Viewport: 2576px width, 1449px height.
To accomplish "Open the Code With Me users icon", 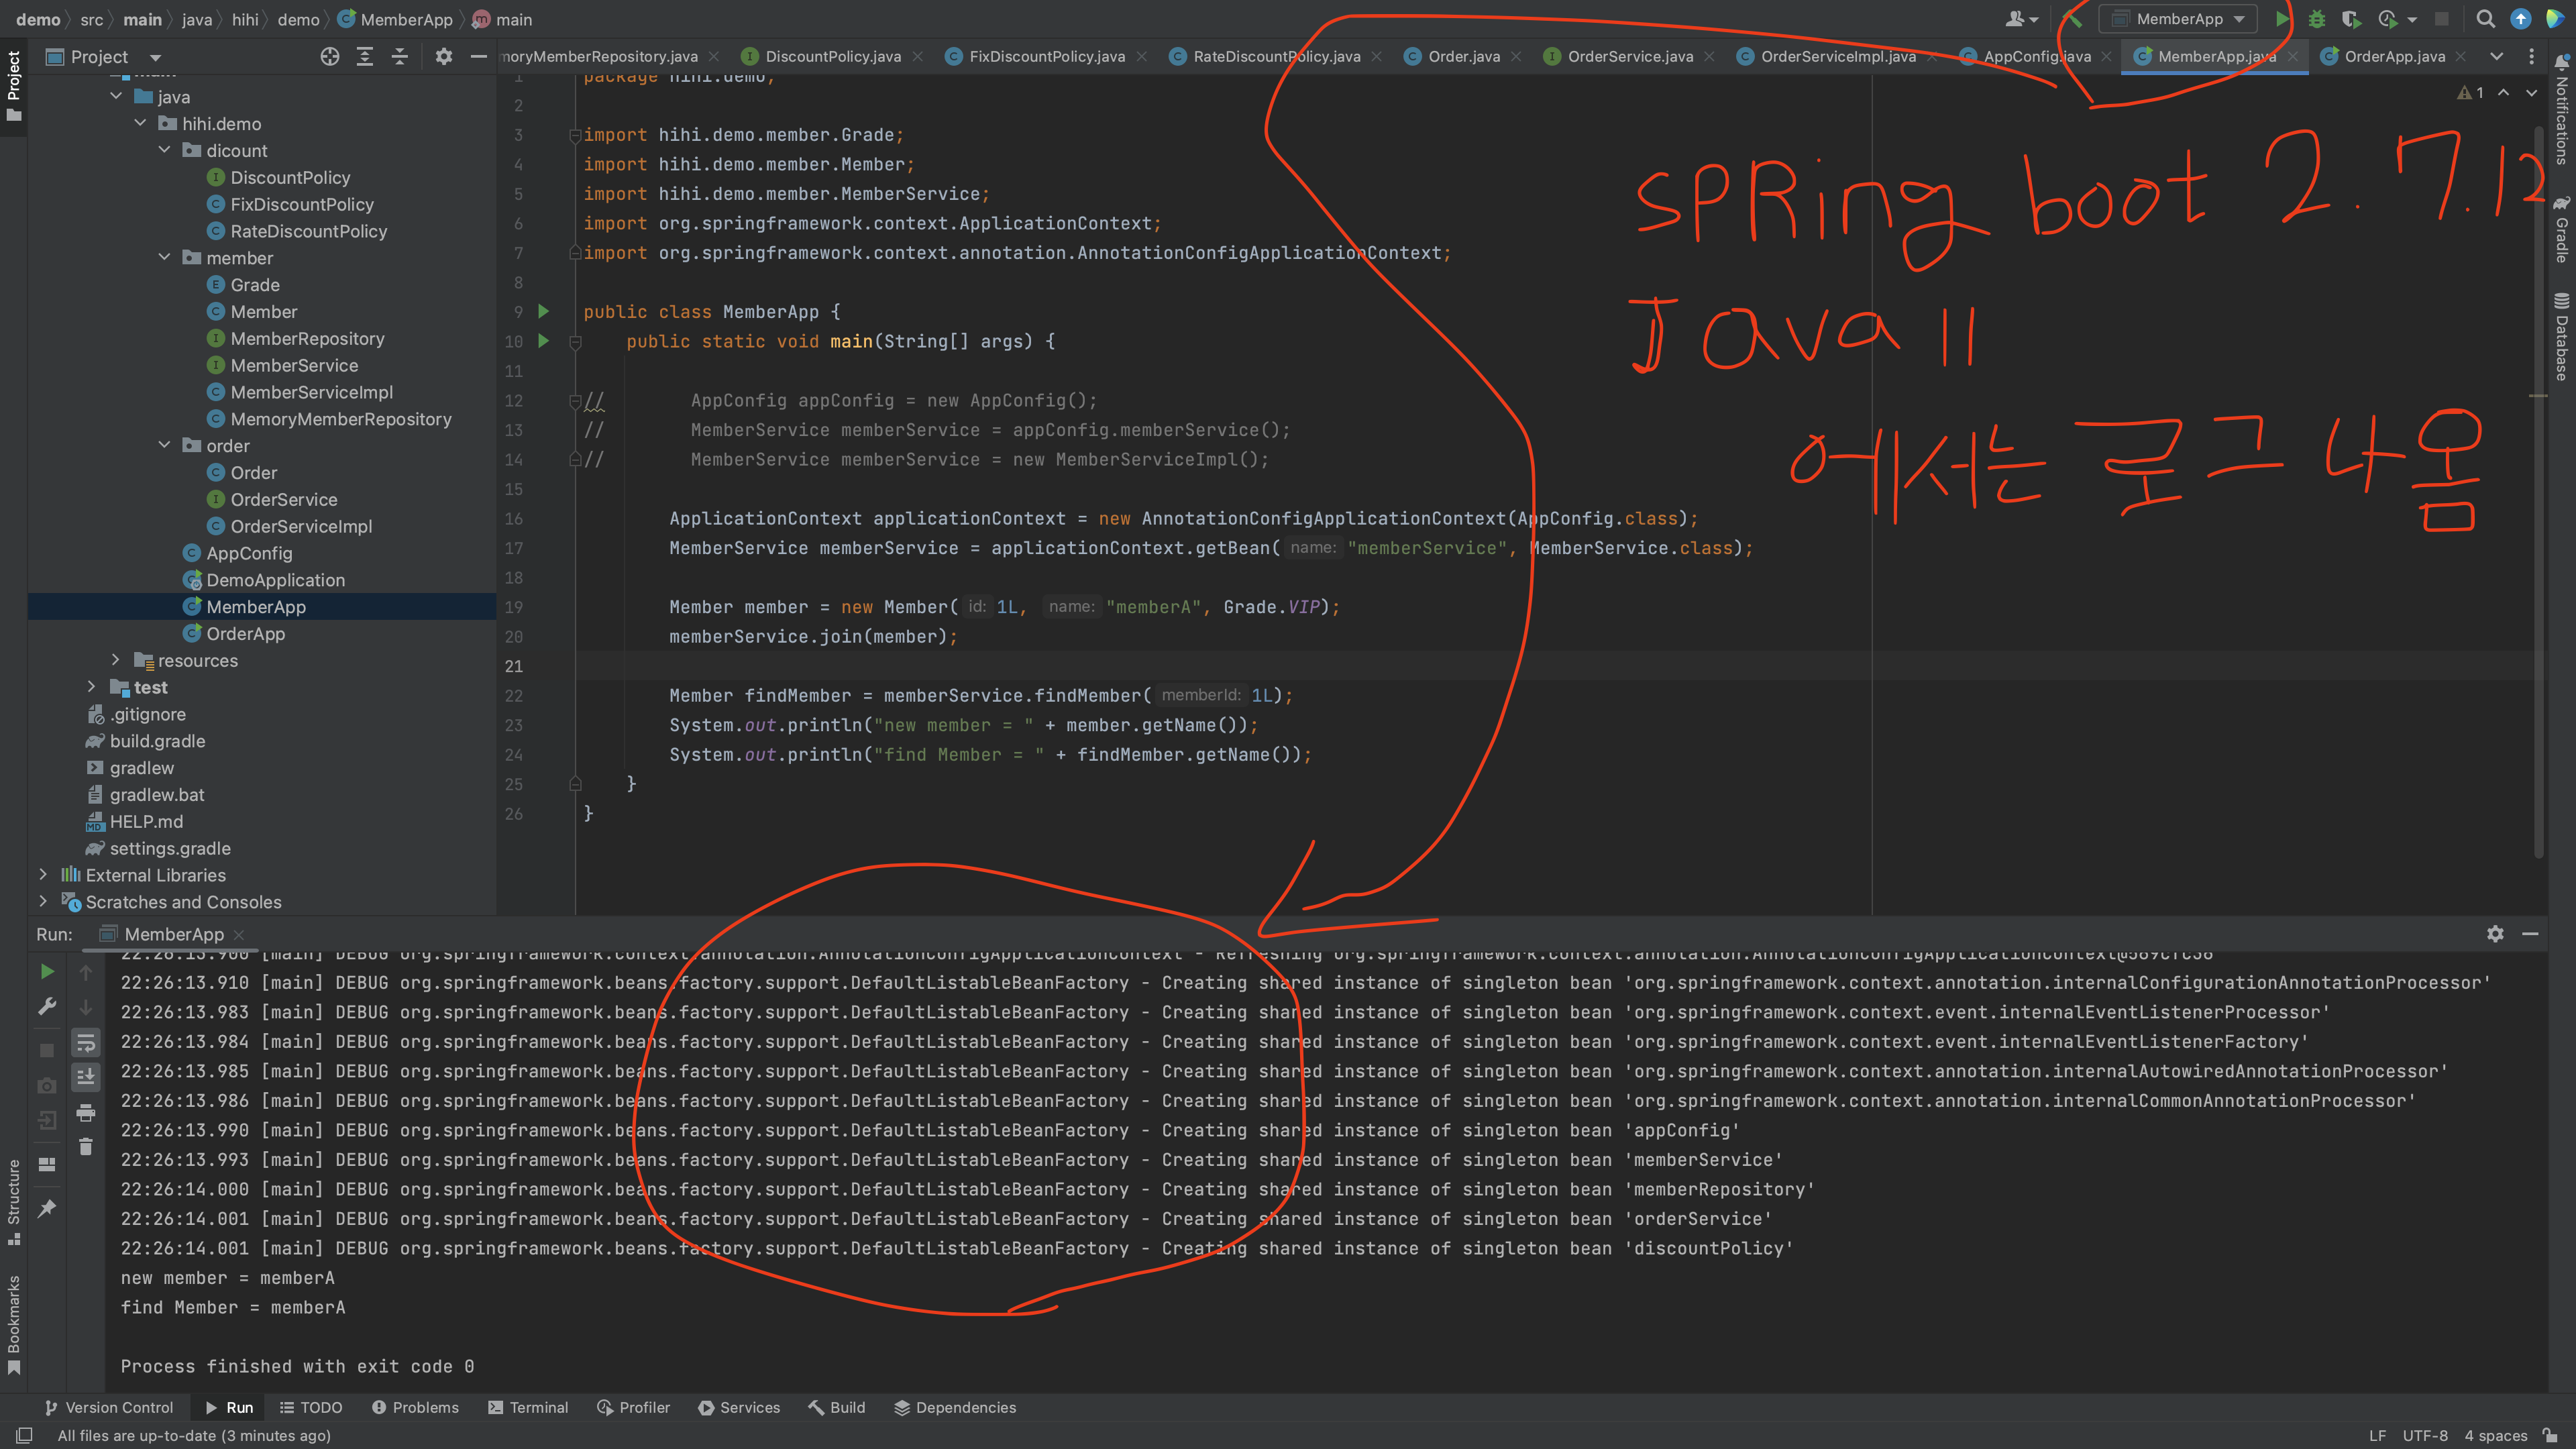I will coord(2022,19).
